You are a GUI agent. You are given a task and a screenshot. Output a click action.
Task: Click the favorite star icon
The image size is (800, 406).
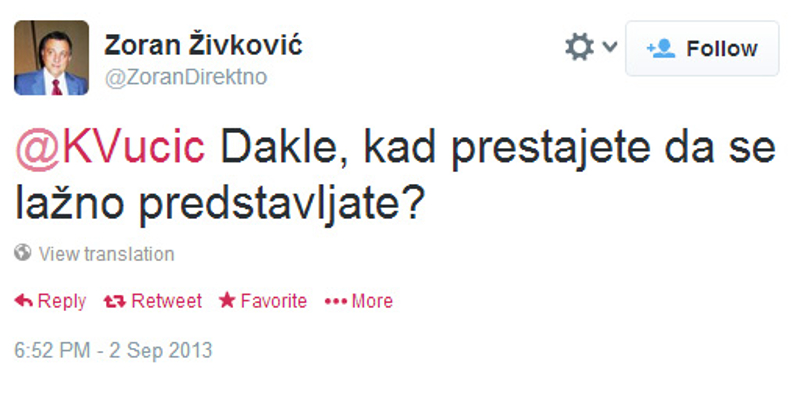pyautogui.click(x=227, y=300)
